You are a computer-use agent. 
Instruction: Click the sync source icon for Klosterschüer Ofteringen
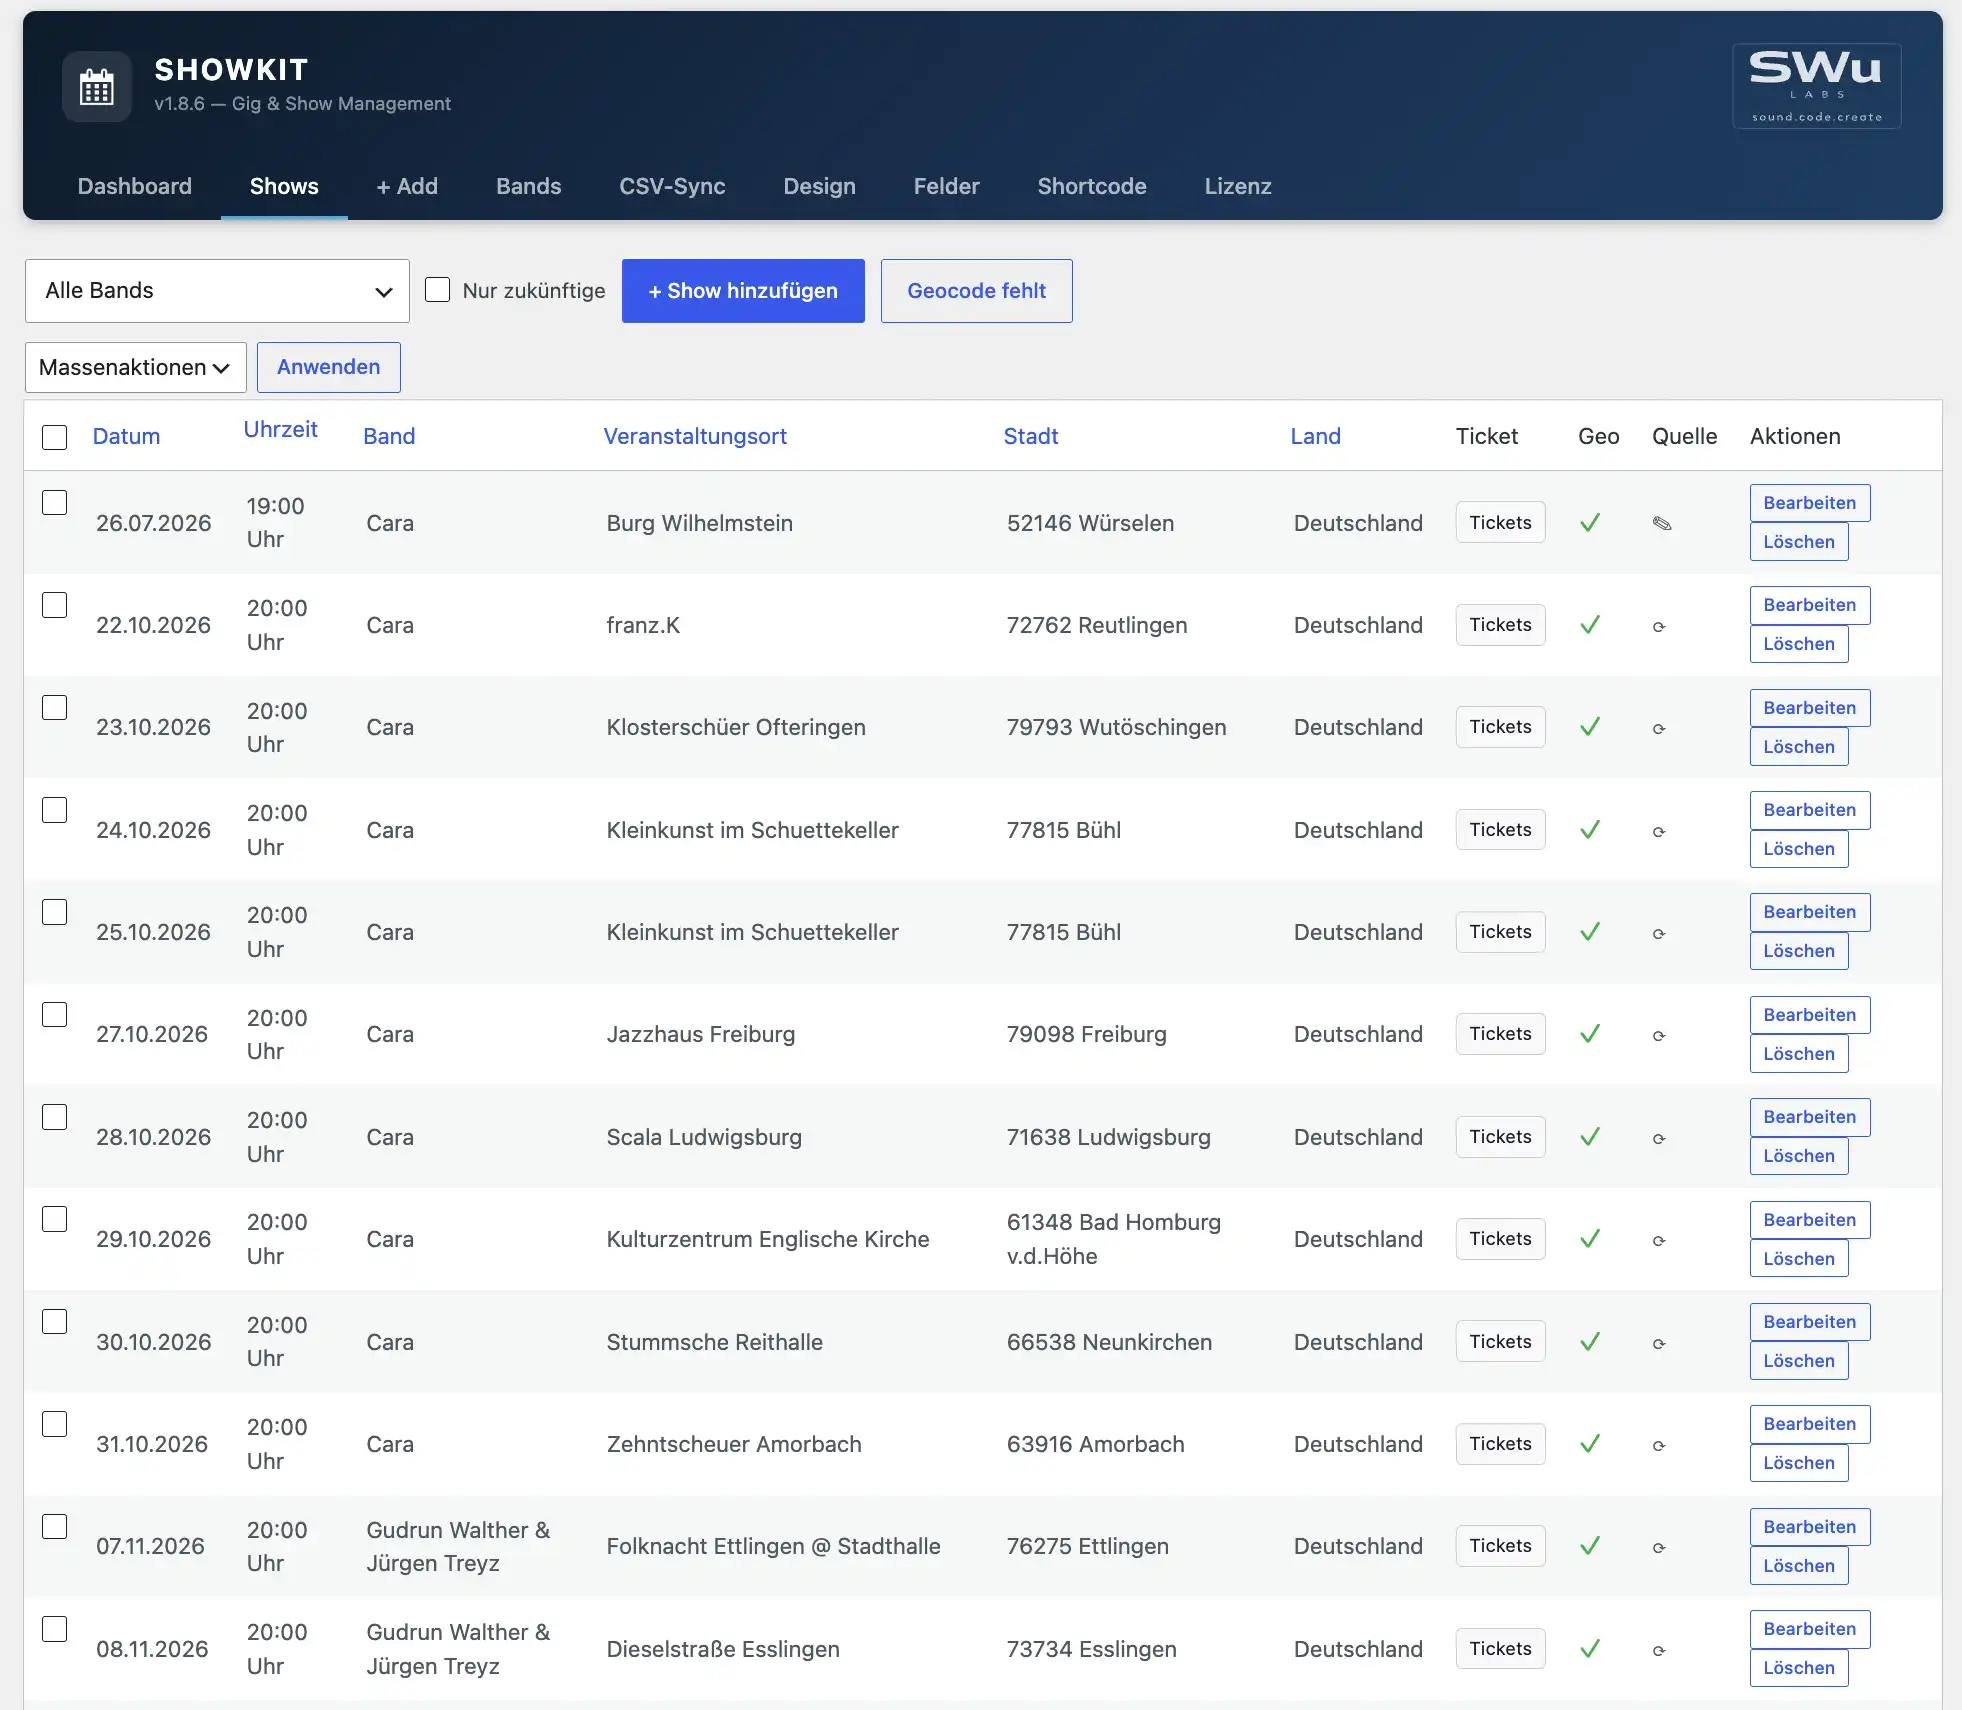point(1659,729)
